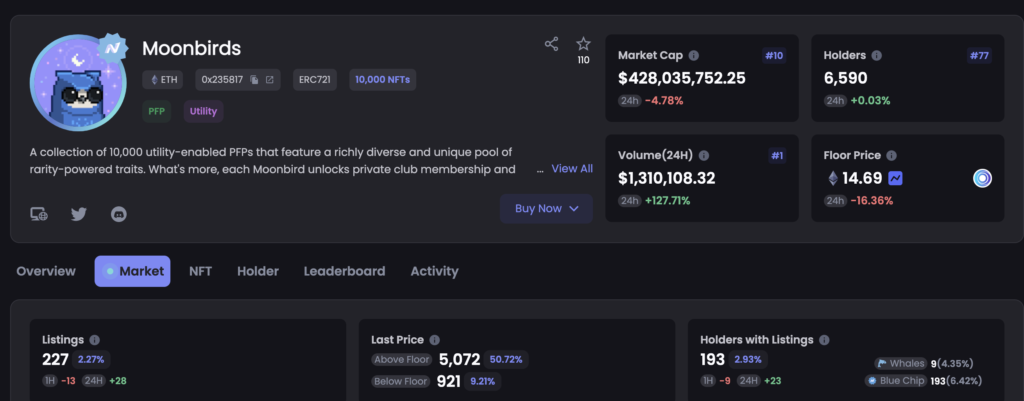Image resolution: width=1024 pixels, height=401 pixels.
Task: Click the Blur marketplace icon in Floor Price
Action: [x=982, y=178]
